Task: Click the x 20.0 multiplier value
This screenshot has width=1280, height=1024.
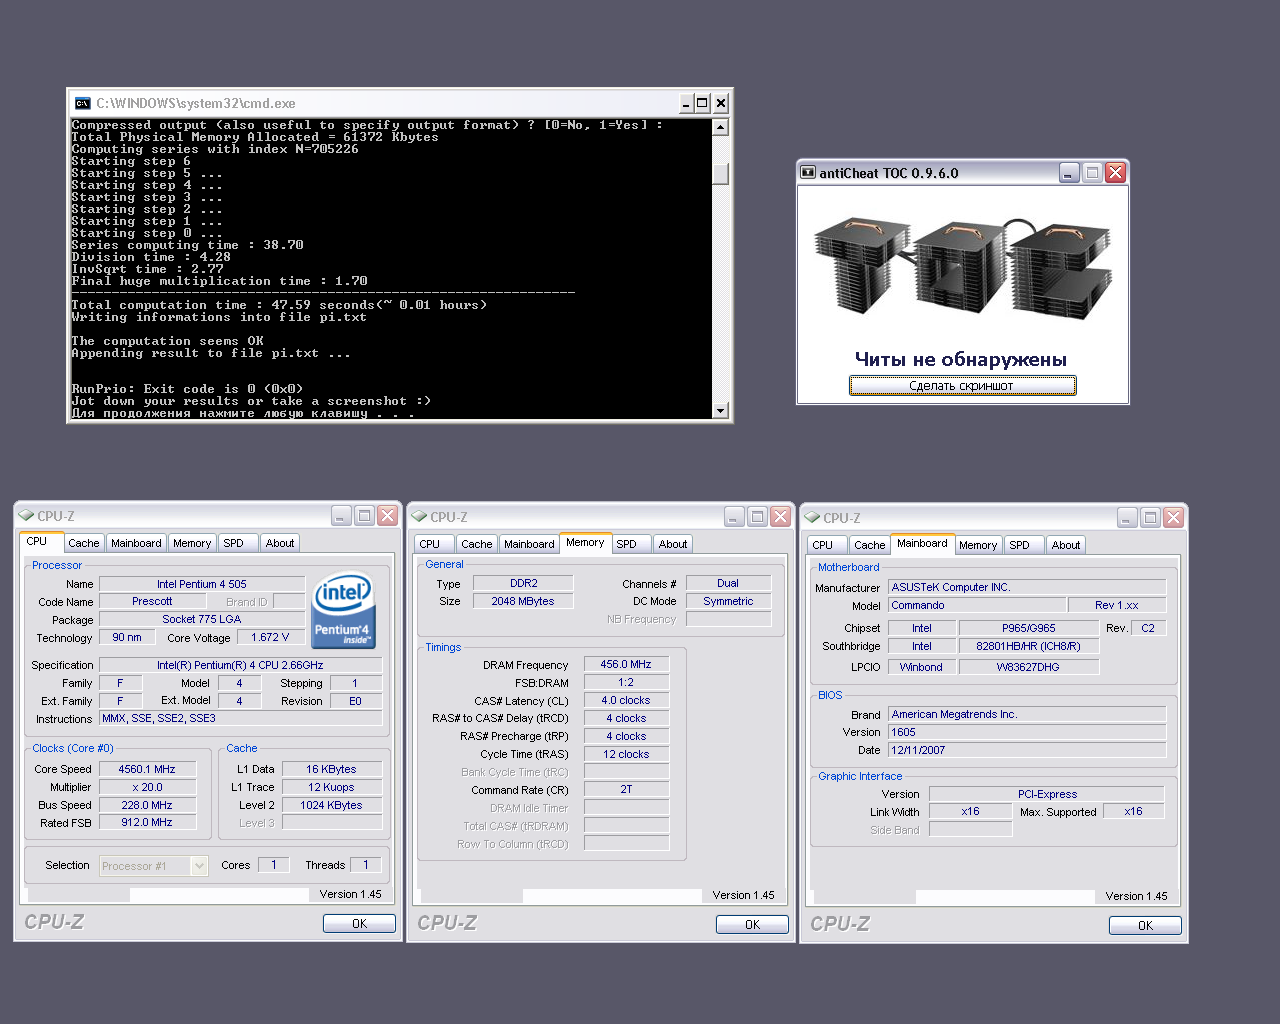Action: [x=147, y=788]
